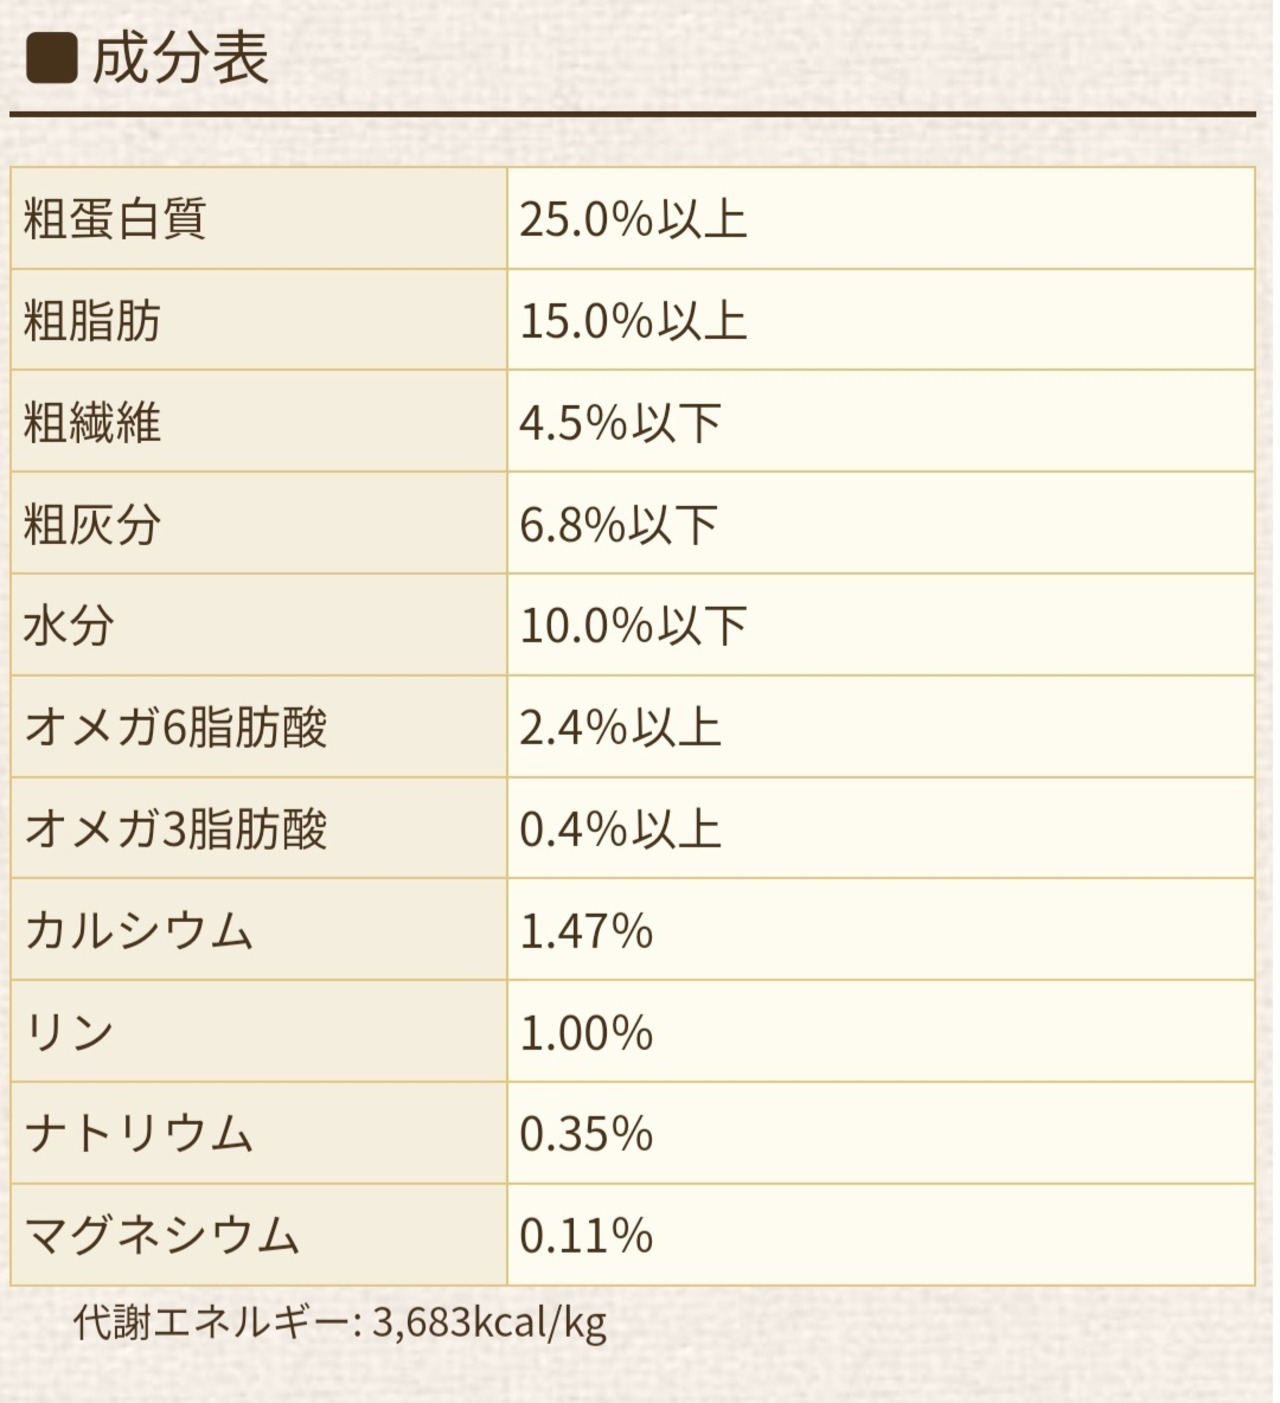Click the 10.0%以下 value
The width and height of the screenshot is (1280, 1403).
tap(633, 627)
